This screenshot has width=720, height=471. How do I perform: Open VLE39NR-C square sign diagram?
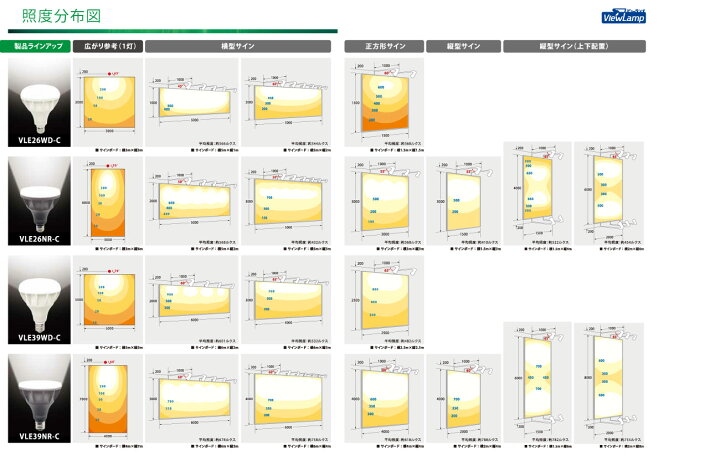[x=384, y=398]
